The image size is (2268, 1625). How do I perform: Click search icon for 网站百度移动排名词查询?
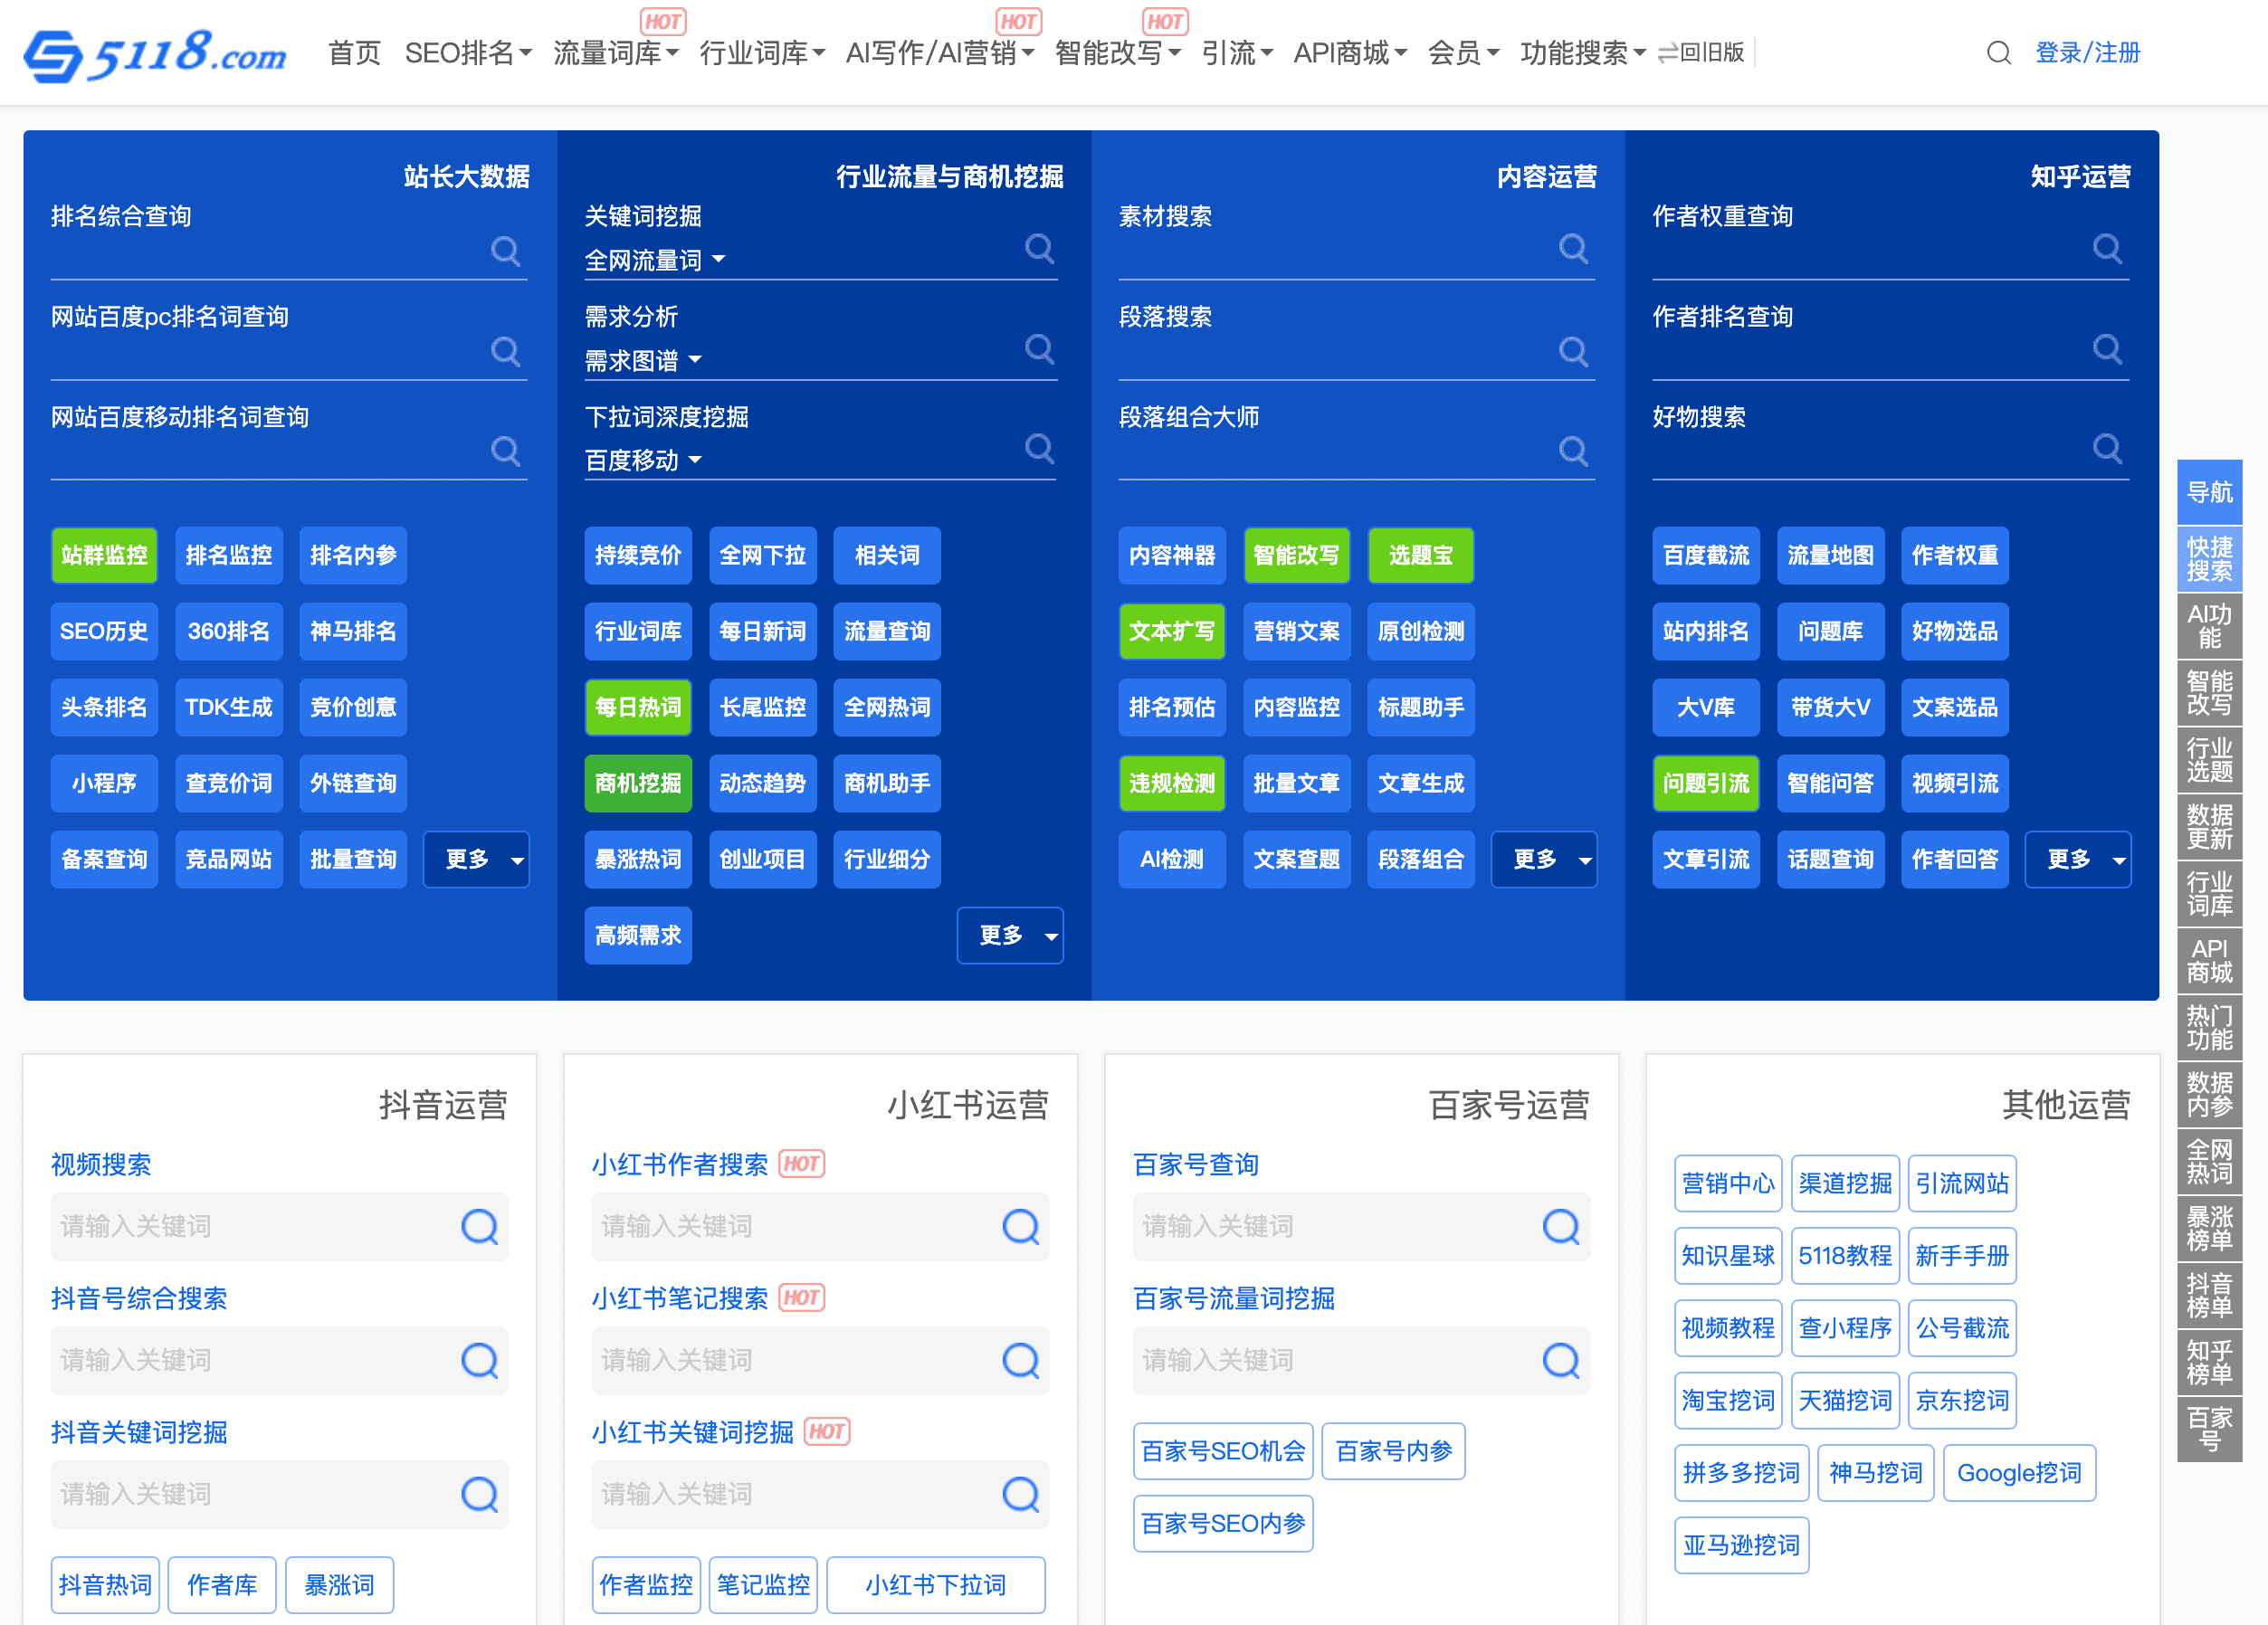click(506, 450)
